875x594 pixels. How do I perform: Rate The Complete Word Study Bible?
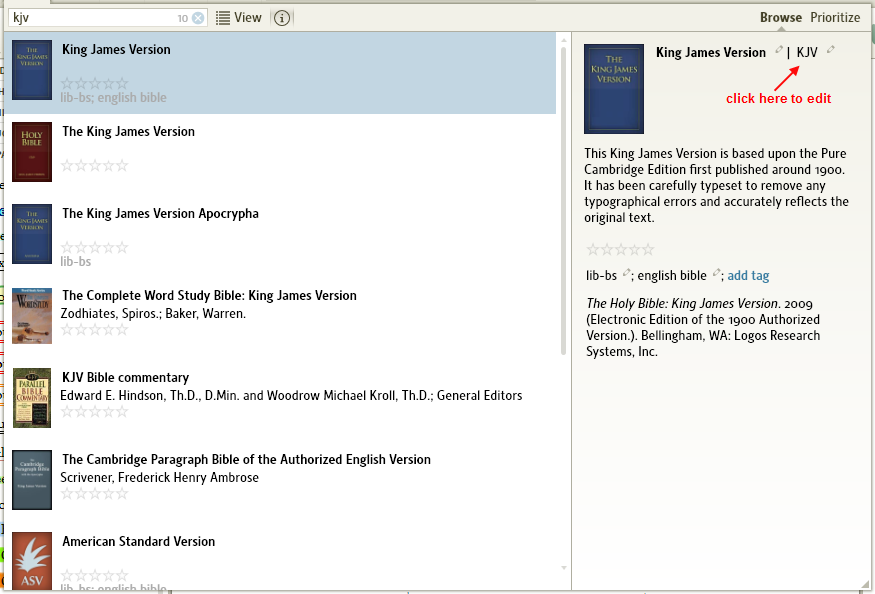[94, 330]
